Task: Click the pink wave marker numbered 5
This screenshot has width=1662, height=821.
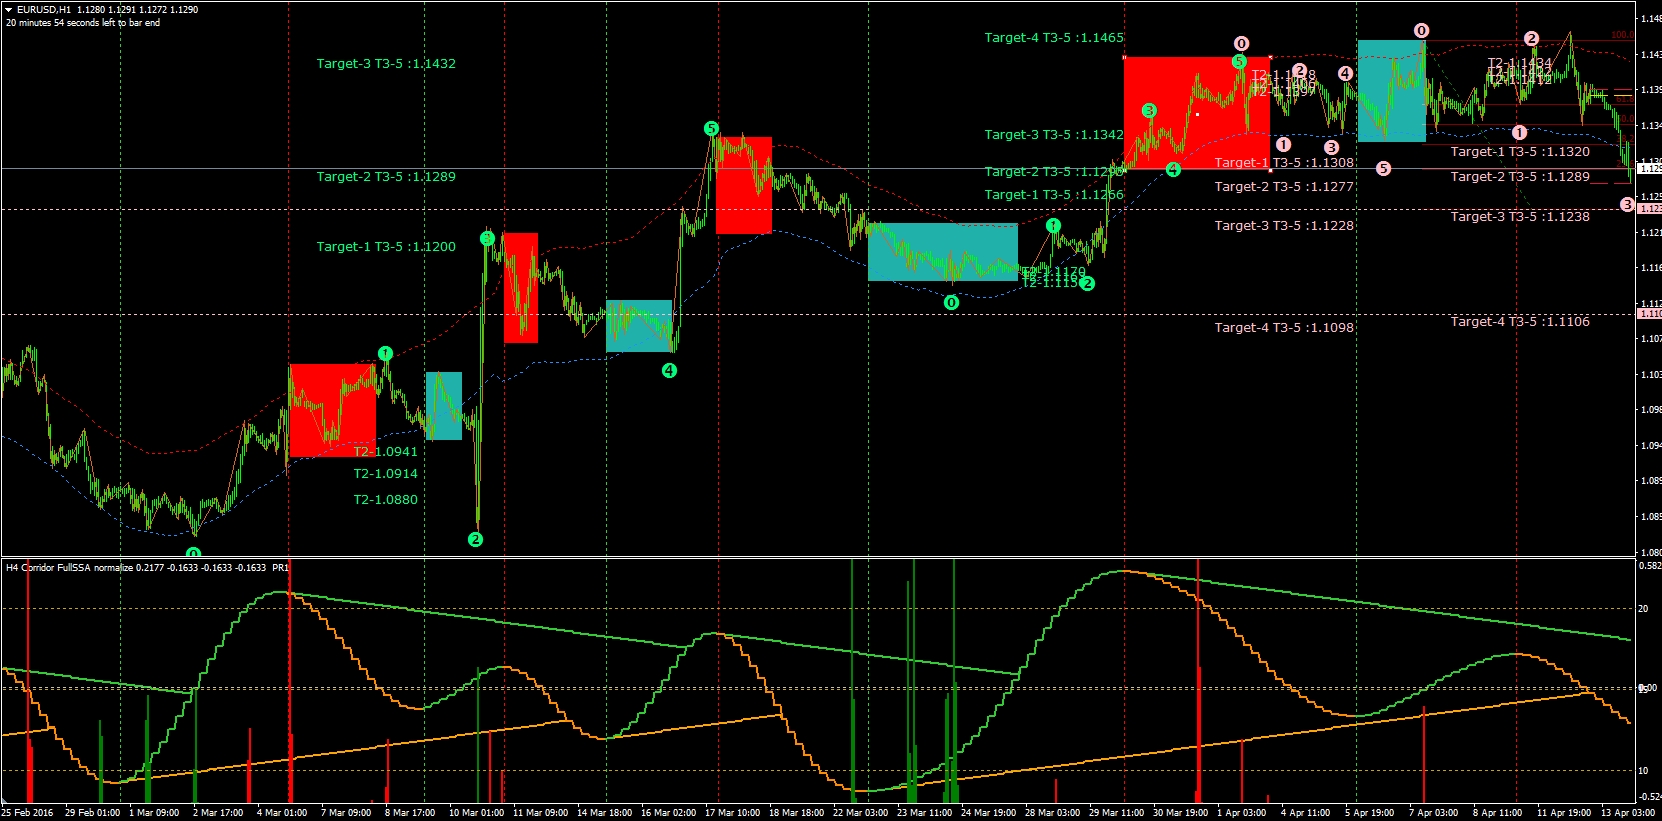Action: pyautogui.click(x=1384, y=168)
